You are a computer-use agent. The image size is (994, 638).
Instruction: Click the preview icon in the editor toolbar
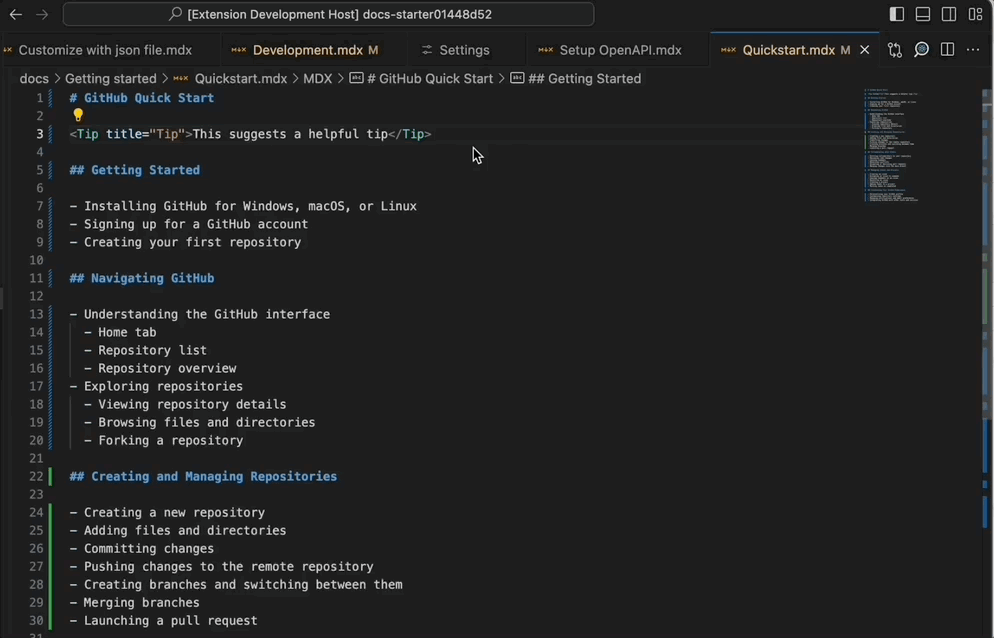click(921, 50)
